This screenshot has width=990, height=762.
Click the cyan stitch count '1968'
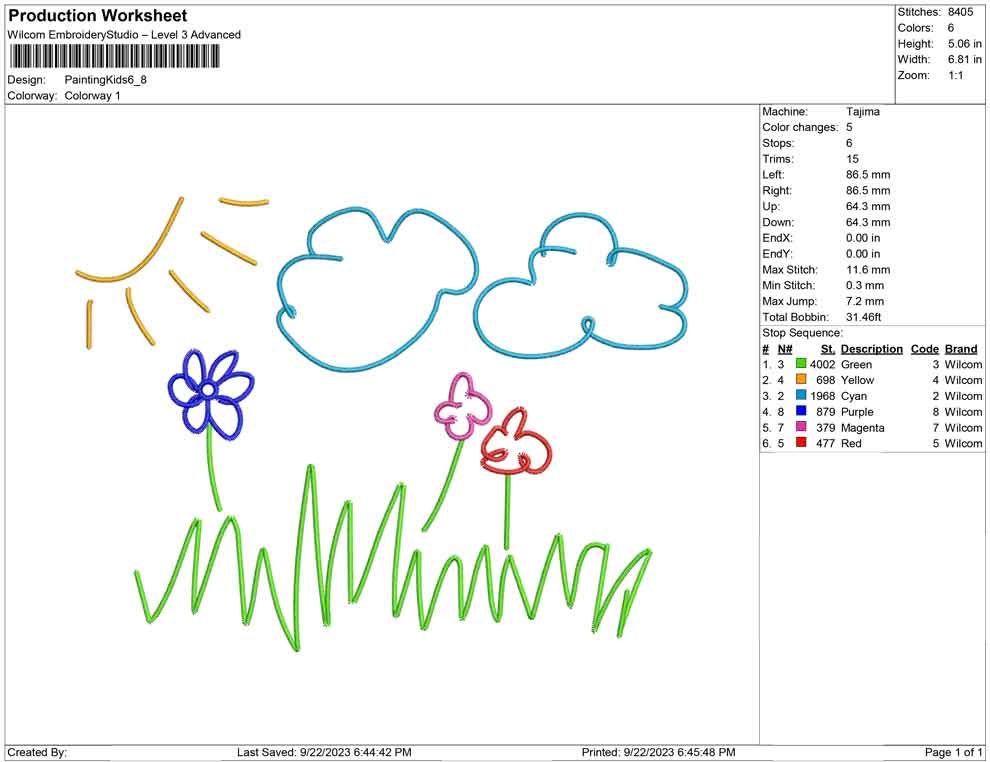point(823,396)
